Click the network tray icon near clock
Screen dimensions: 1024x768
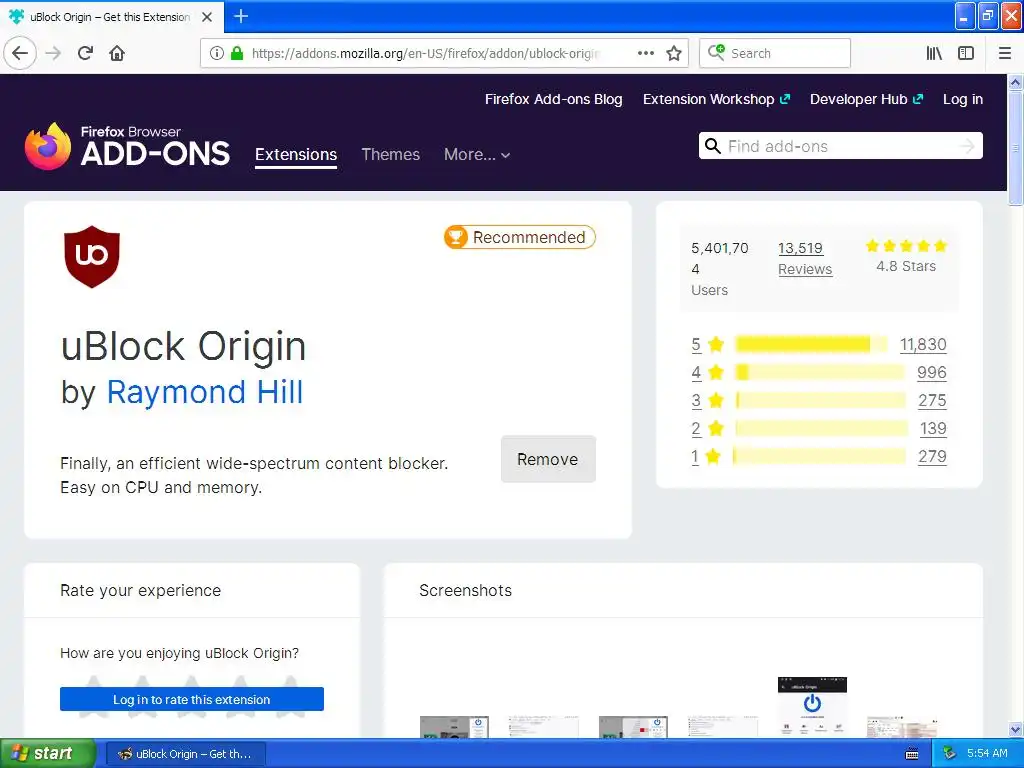tap(950, 754)
